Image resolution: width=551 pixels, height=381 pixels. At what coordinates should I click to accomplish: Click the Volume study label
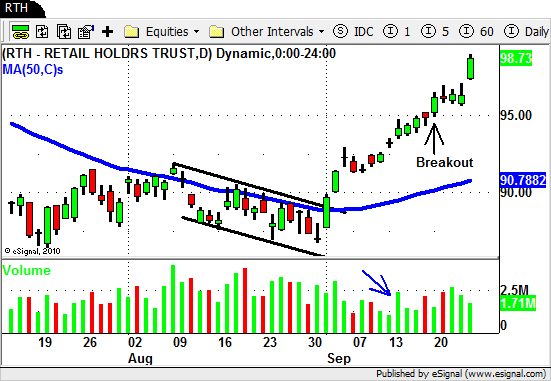tap(26, 270)
